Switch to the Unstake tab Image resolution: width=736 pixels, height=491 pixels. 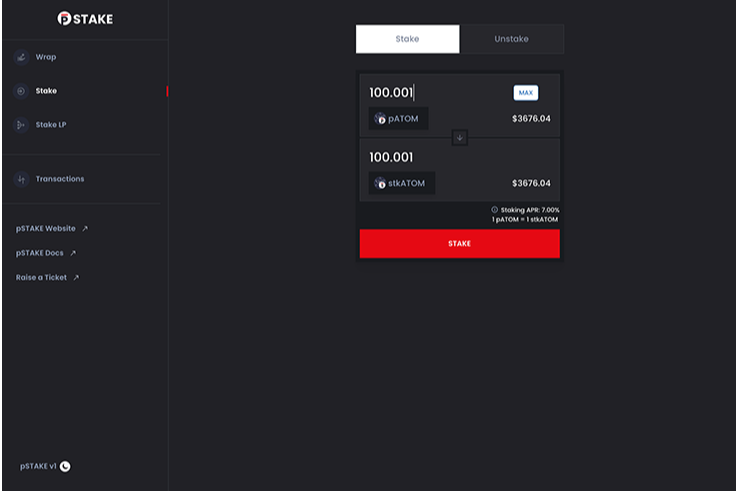(x=511, y=39)
